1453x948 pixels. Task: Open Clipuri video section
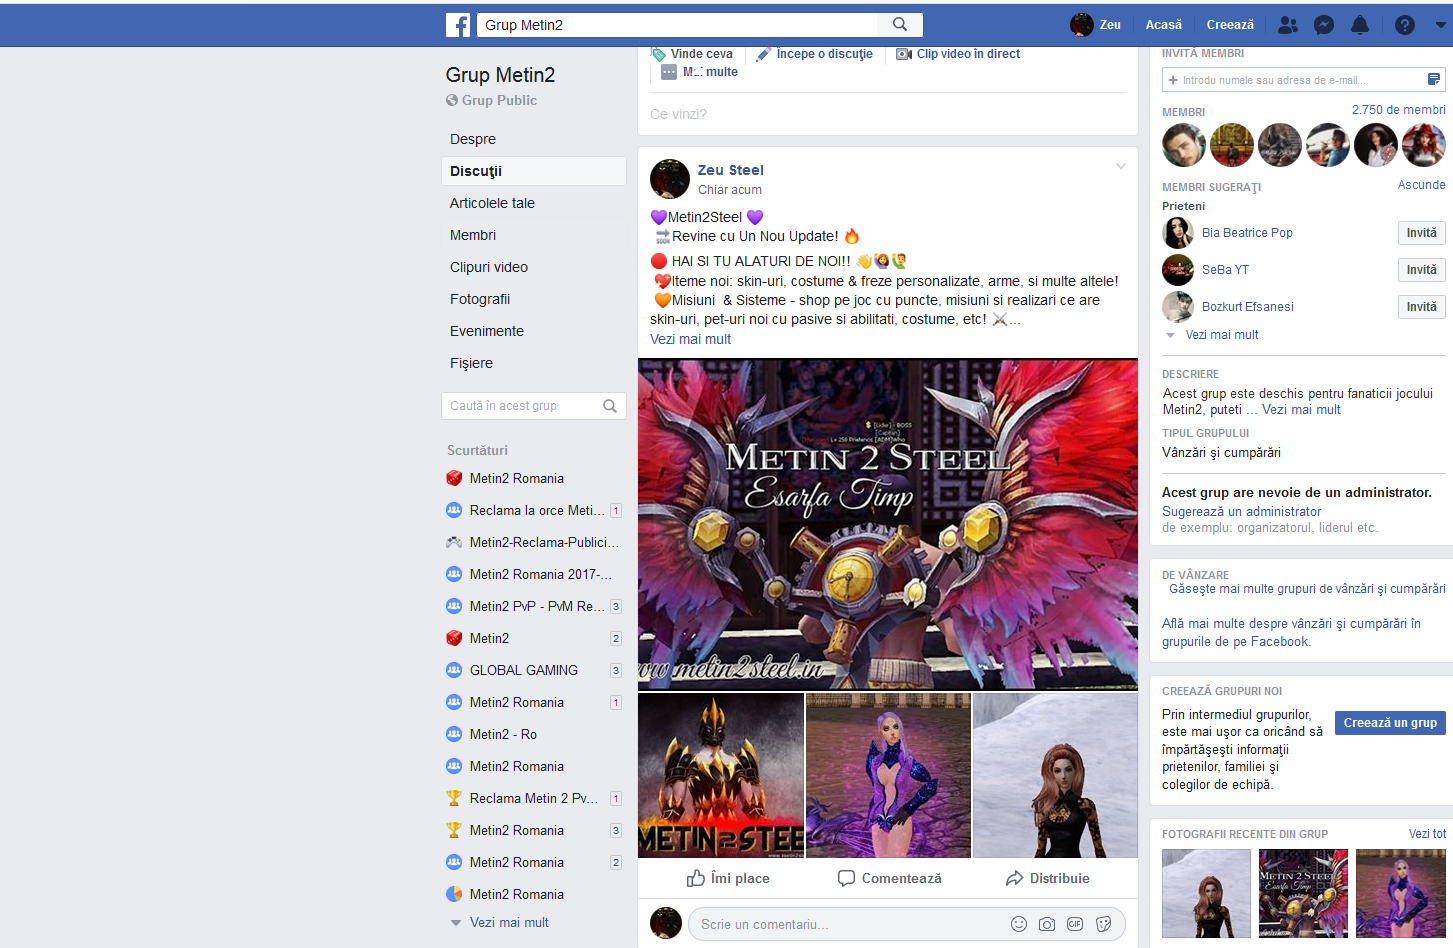point(489,267)
